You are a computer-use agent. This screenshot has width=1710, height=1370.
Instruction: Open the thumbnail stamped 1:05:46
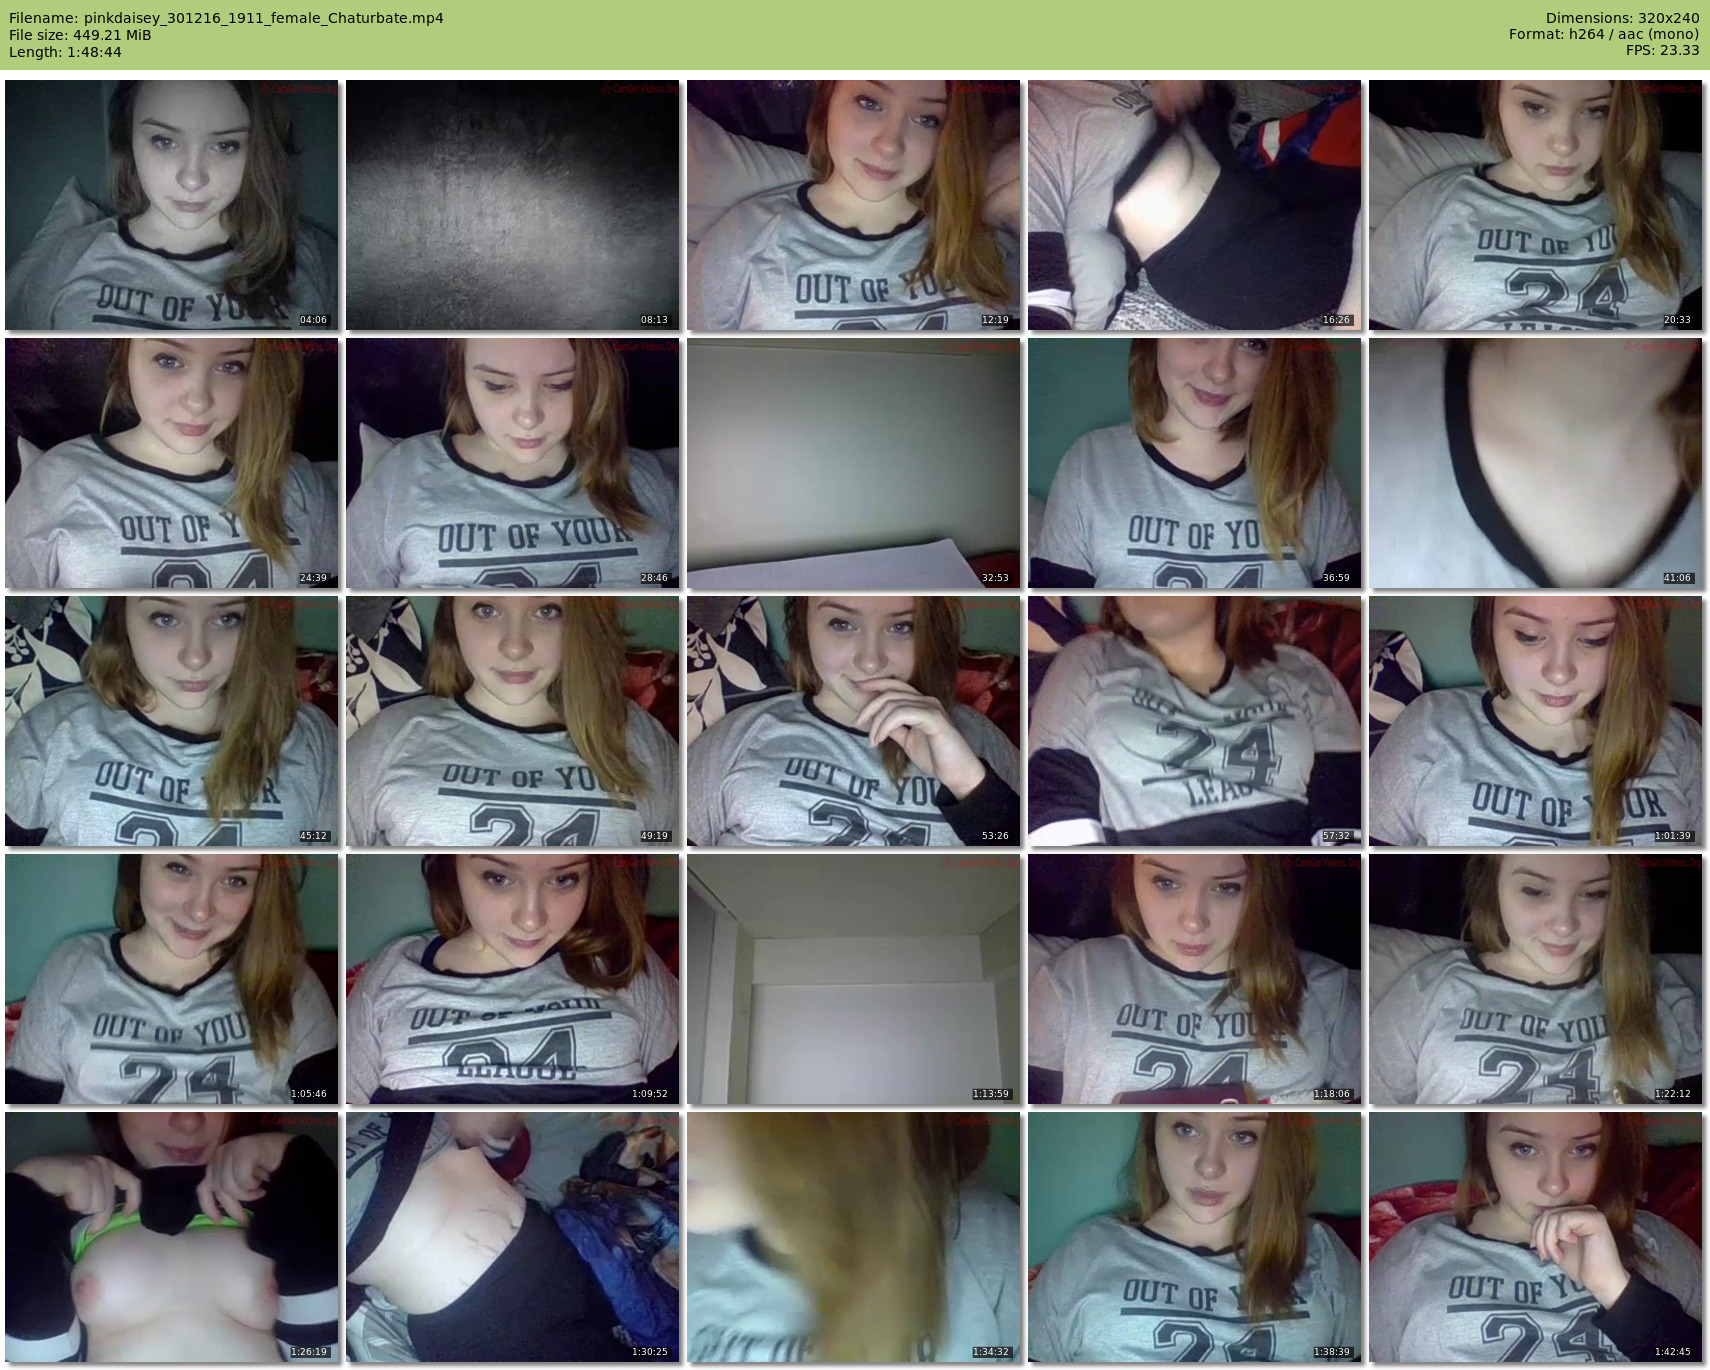pyautogui.click(x=172, y=979)
